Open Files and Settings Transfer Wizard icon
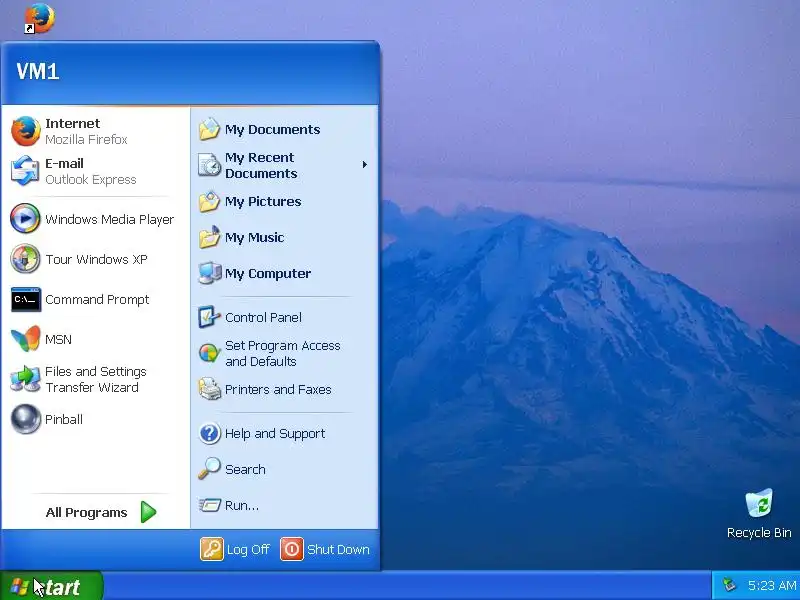Viewport: 800px width, 600px height. coord(25,379)
